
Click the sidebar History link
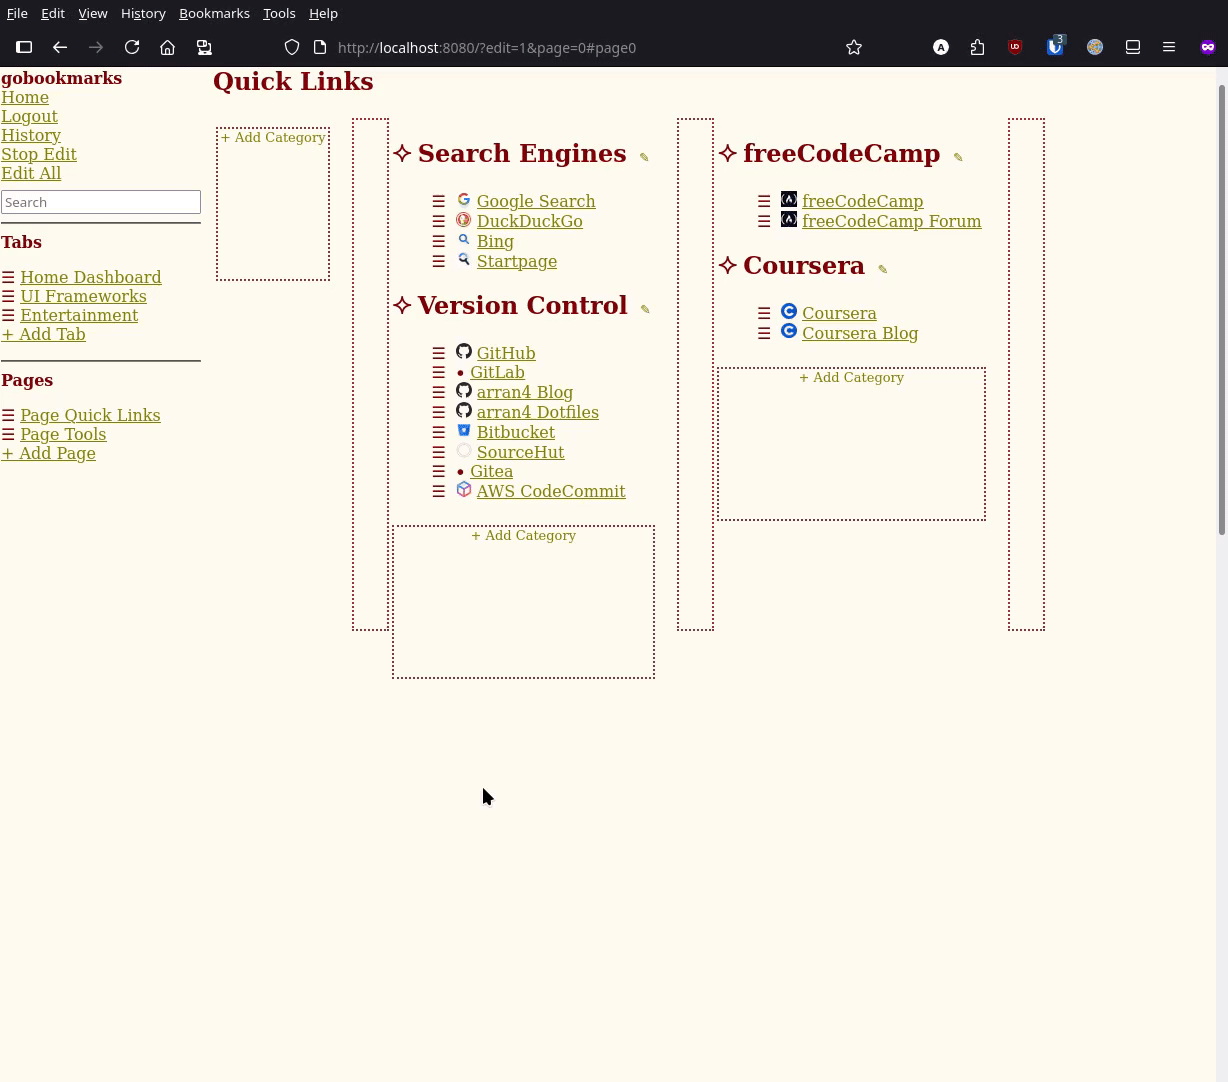(31, 135)
